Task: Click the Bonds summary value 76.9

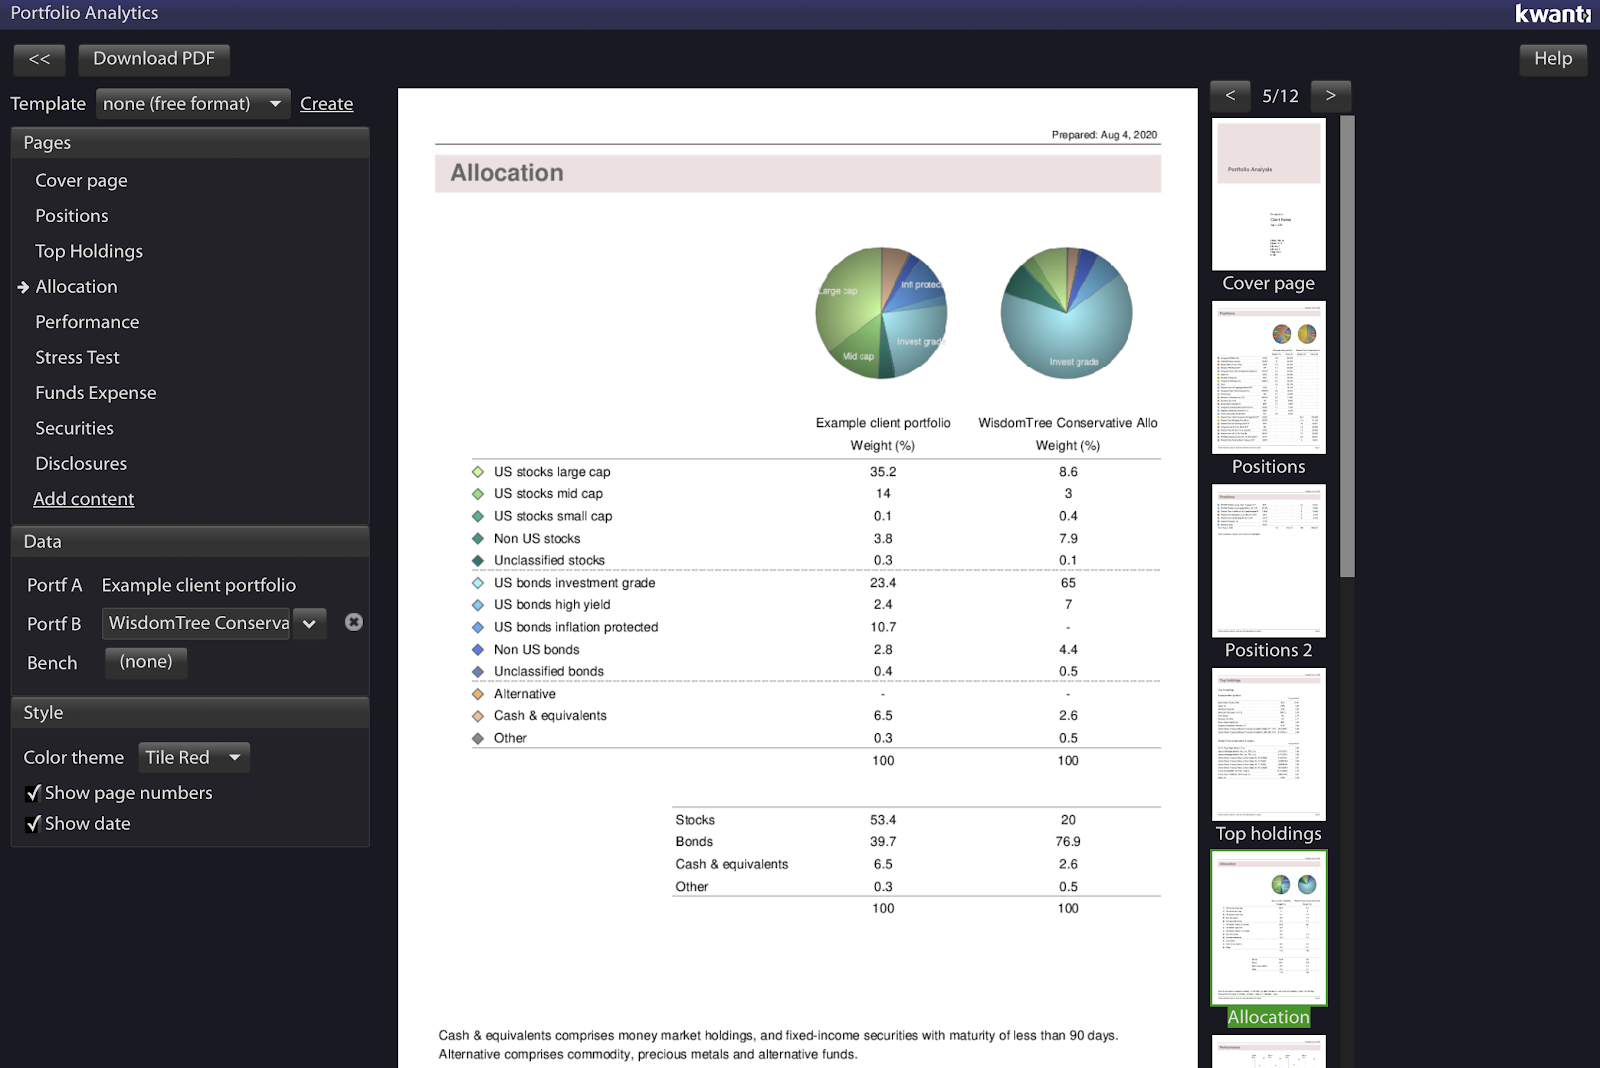Action: click(x=1068, y=842)
